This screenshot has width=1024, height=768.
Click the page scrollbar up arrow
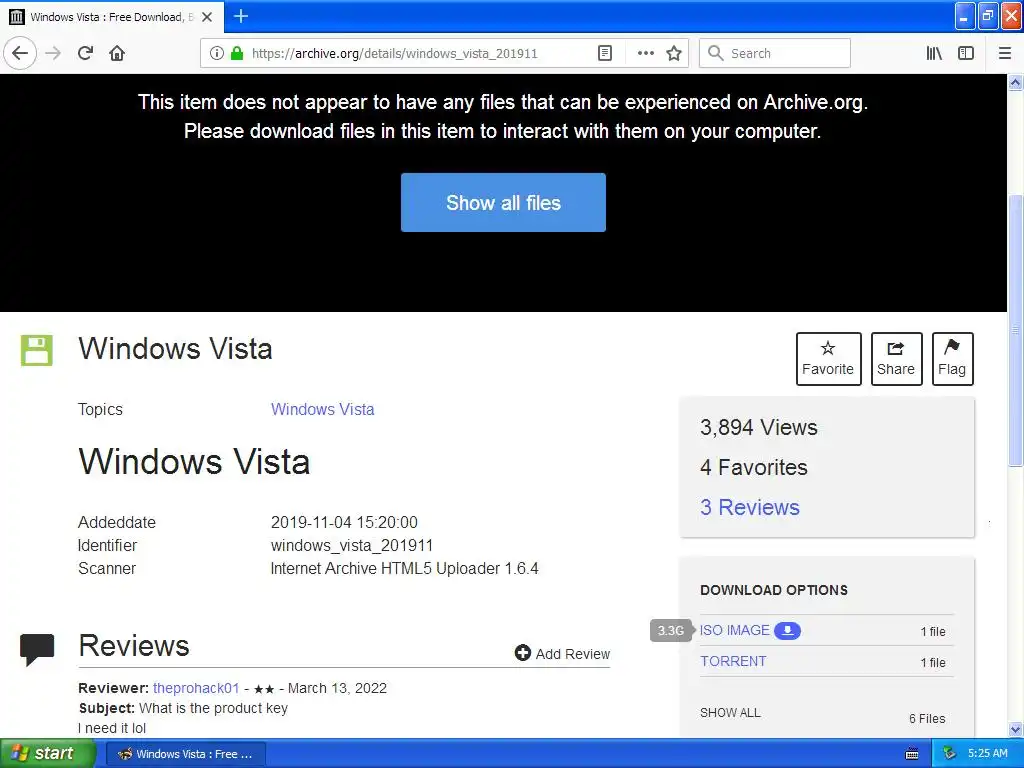(1016, 82)
